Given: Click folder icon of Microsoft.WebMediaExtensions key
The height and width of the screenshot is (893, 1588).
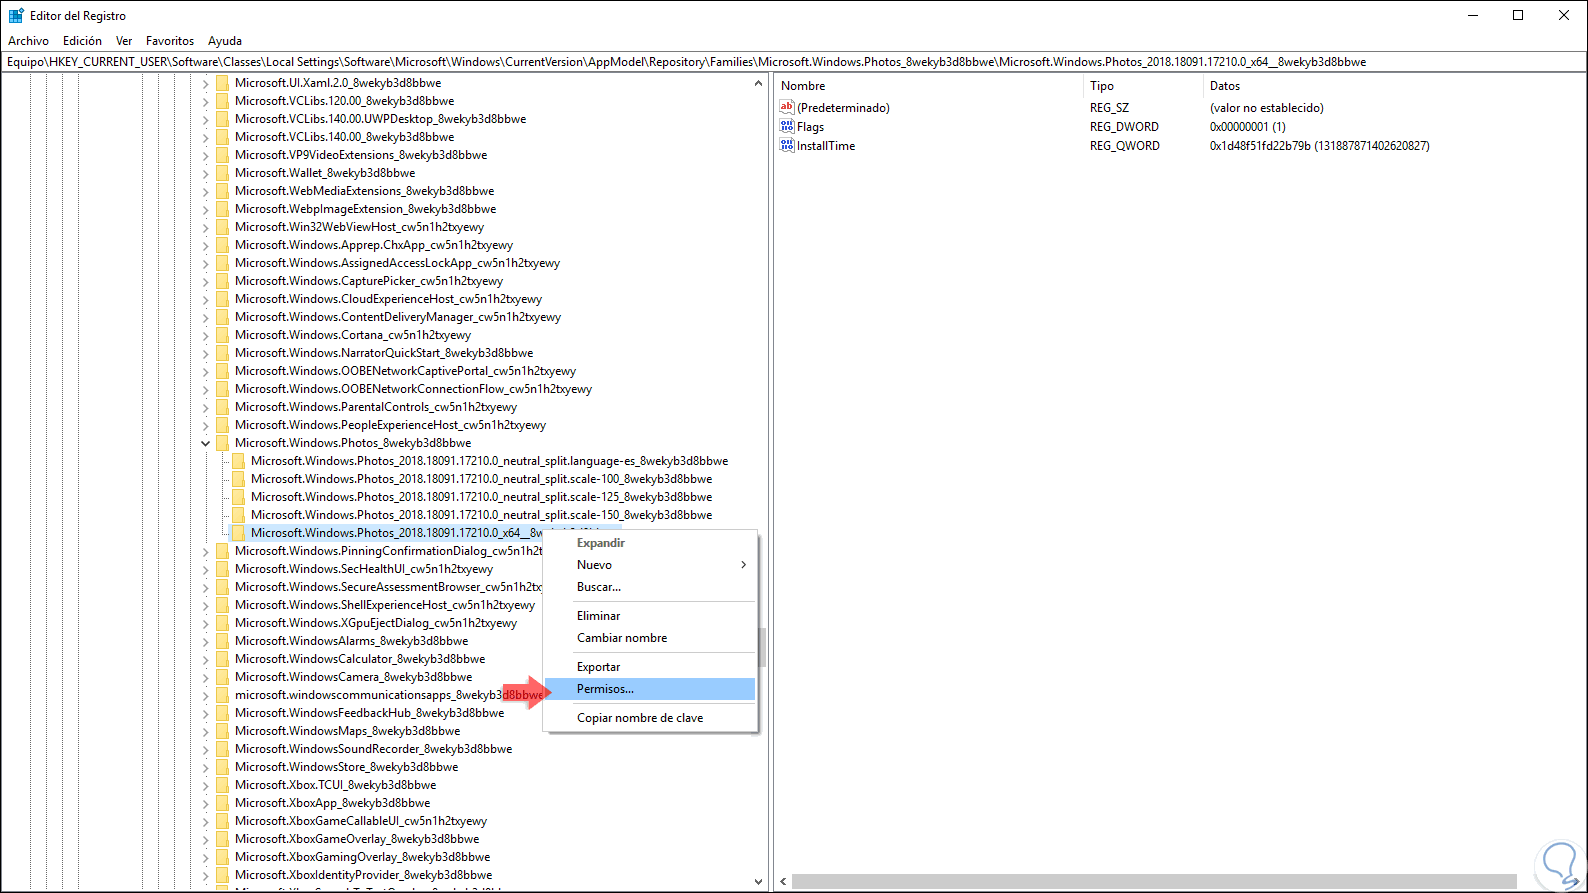Looking at the screenshot, I should click(222, 191).
